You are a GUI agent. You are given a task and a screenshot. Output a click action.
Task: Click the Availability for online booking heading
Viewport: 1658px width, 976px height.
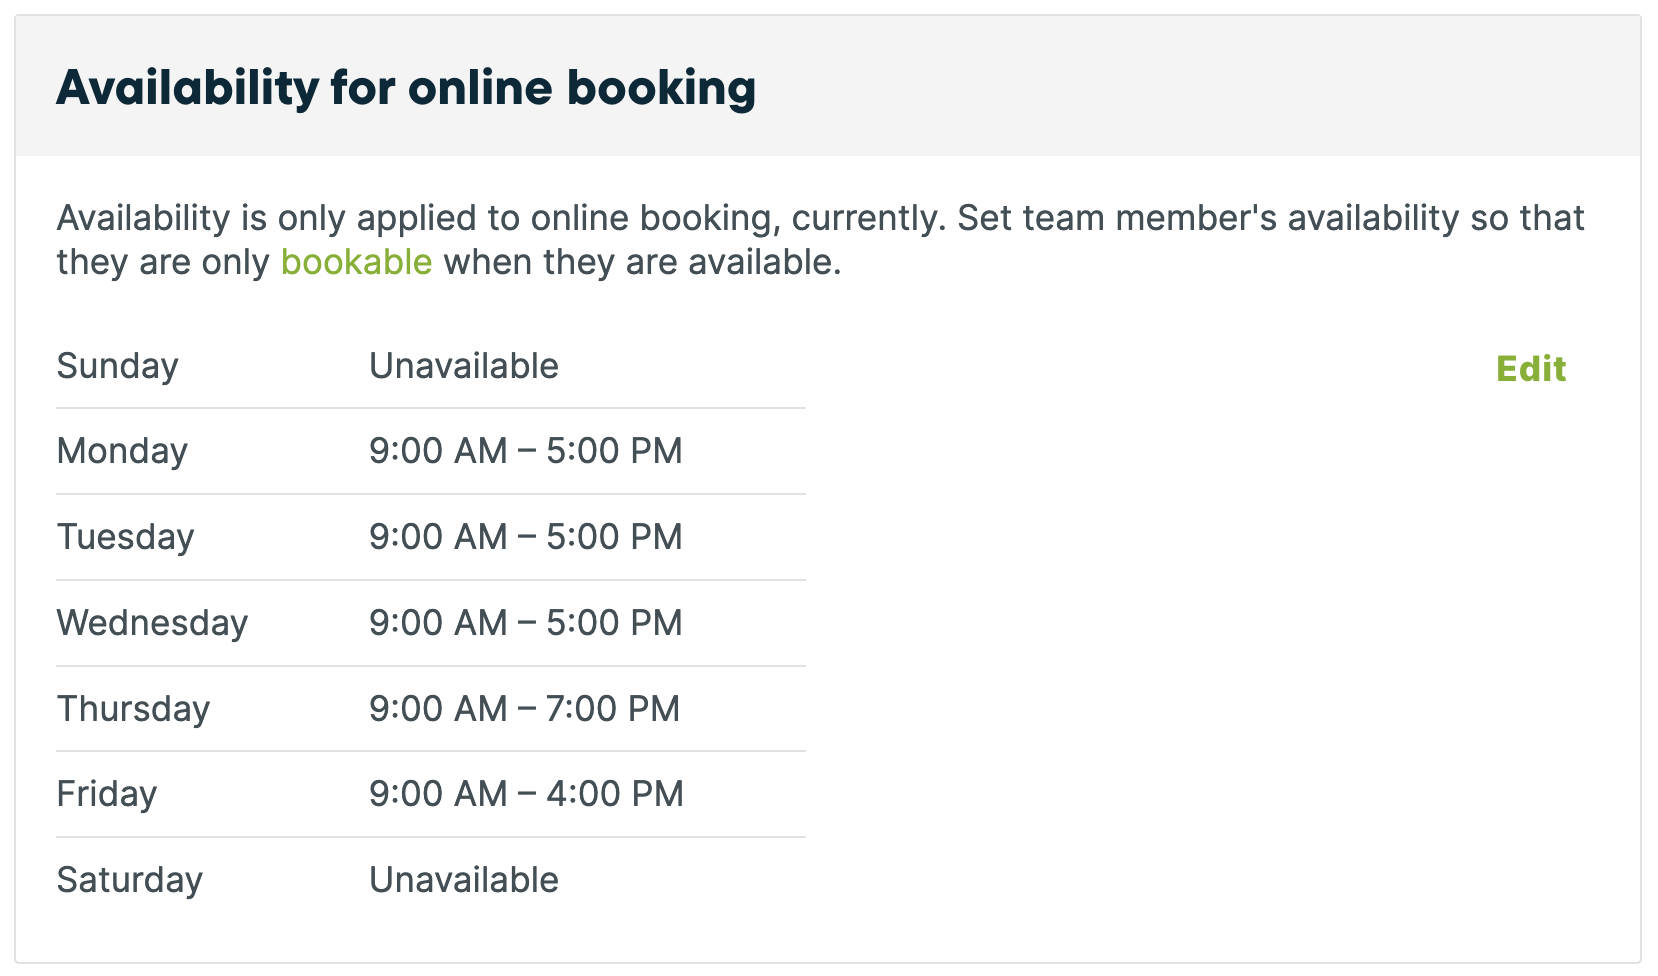tap(406, 88)
